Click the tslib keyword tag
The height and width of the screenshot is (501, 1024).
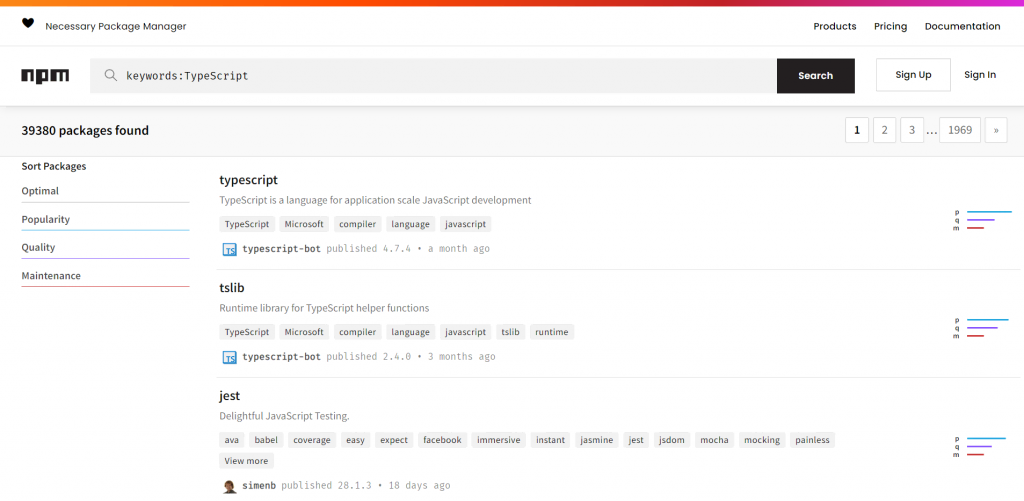(511, 332)
